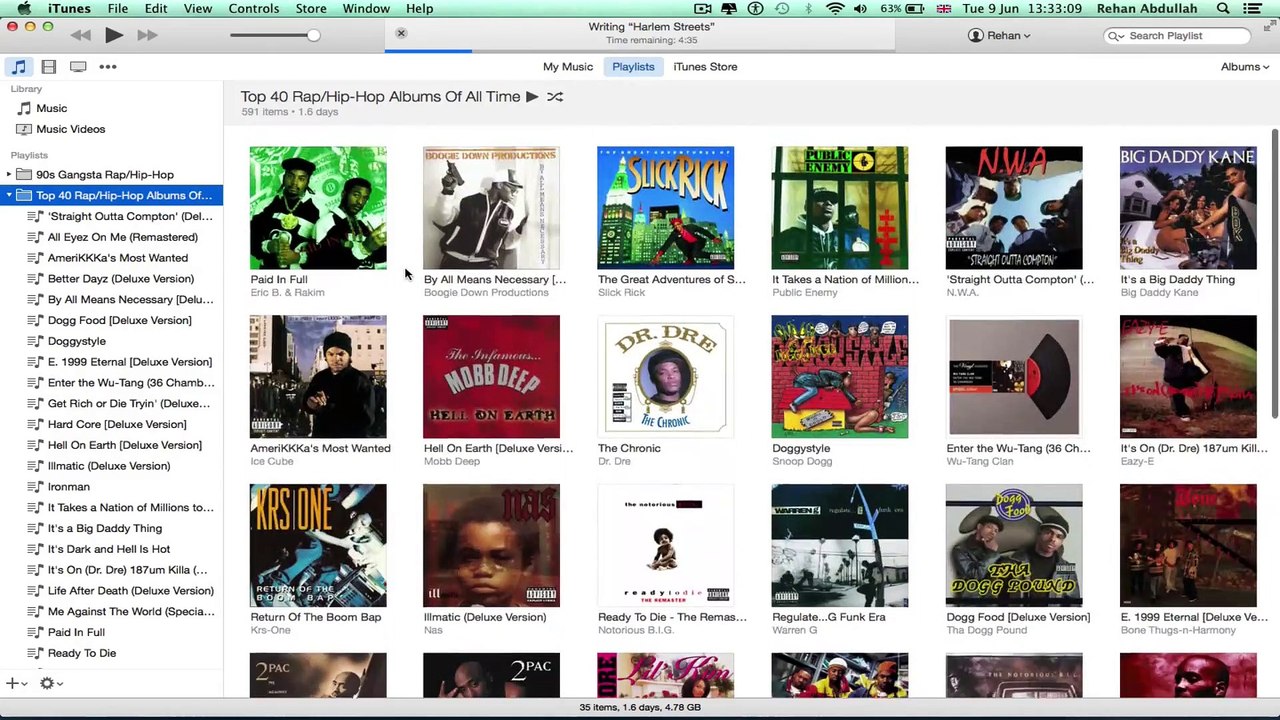
Task: Switch to the My Music tab
Action: click(568, 67)
